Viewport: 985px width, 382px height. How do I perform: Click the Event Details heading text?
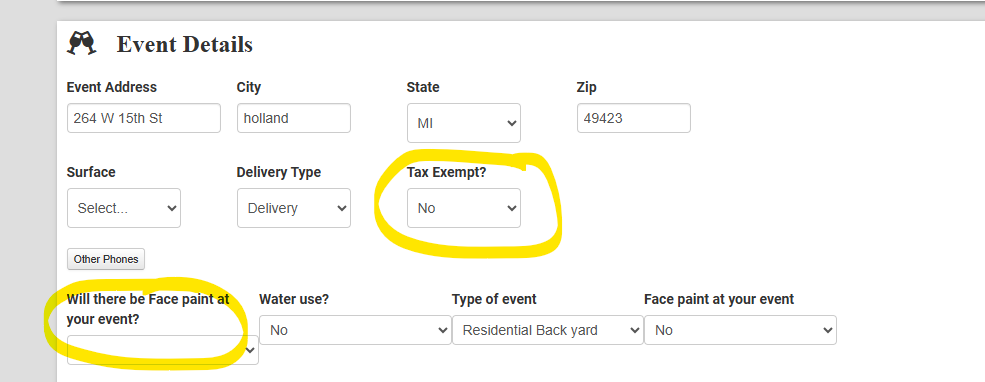[185, 45]
